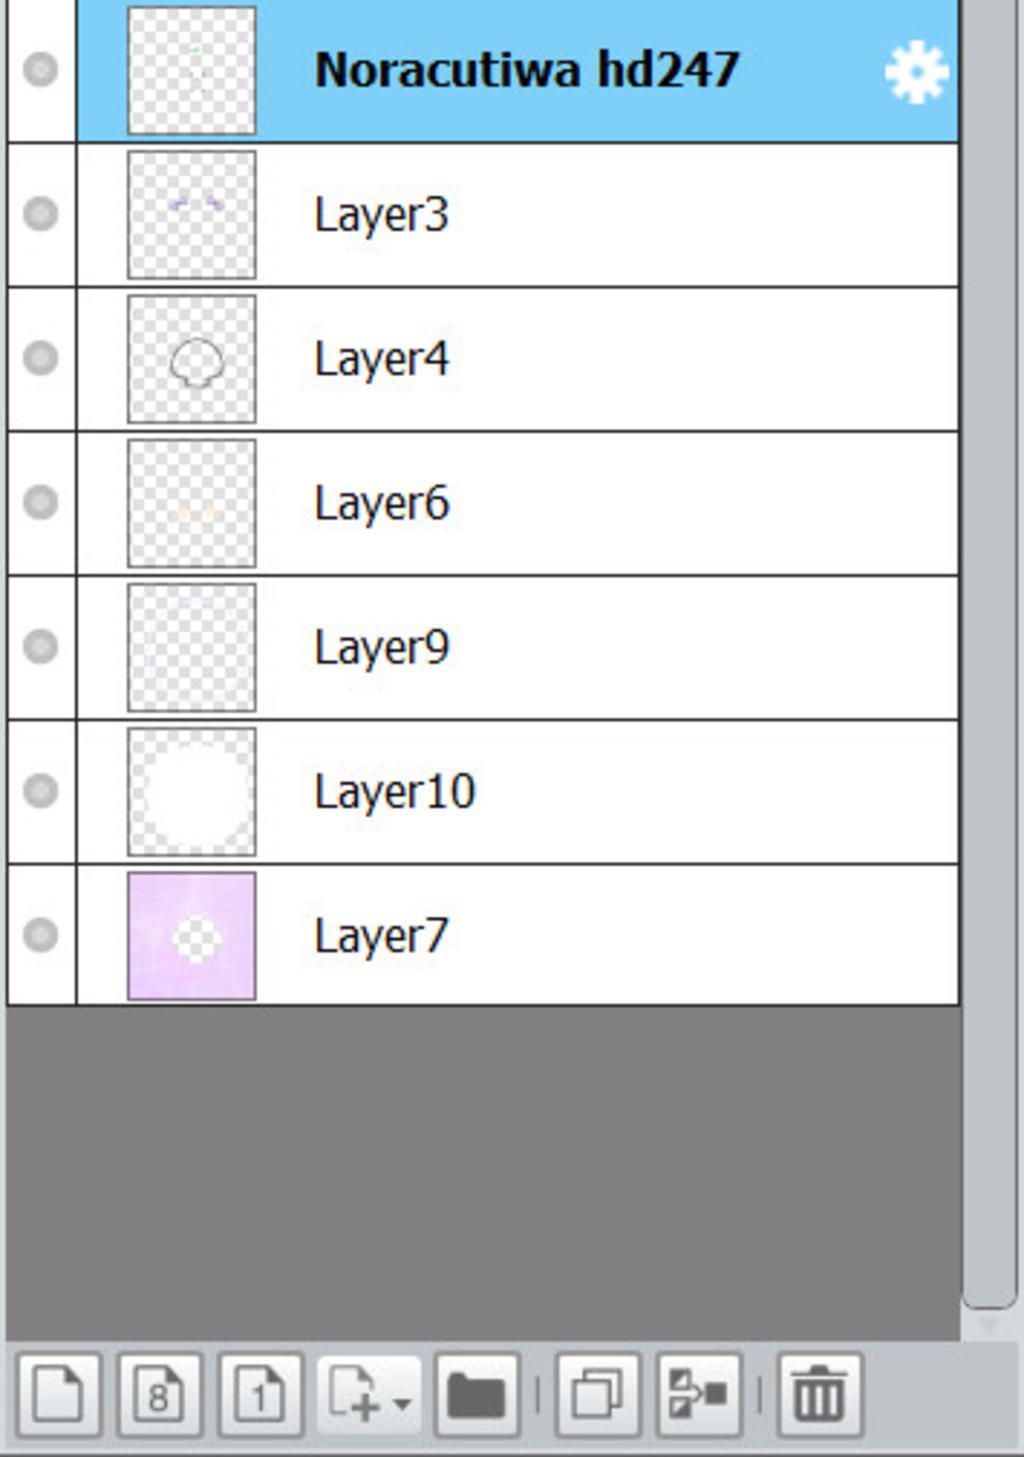Add a new 1-bit layer
This screenshot has width=1024, height=1457.
point(260,1394)
